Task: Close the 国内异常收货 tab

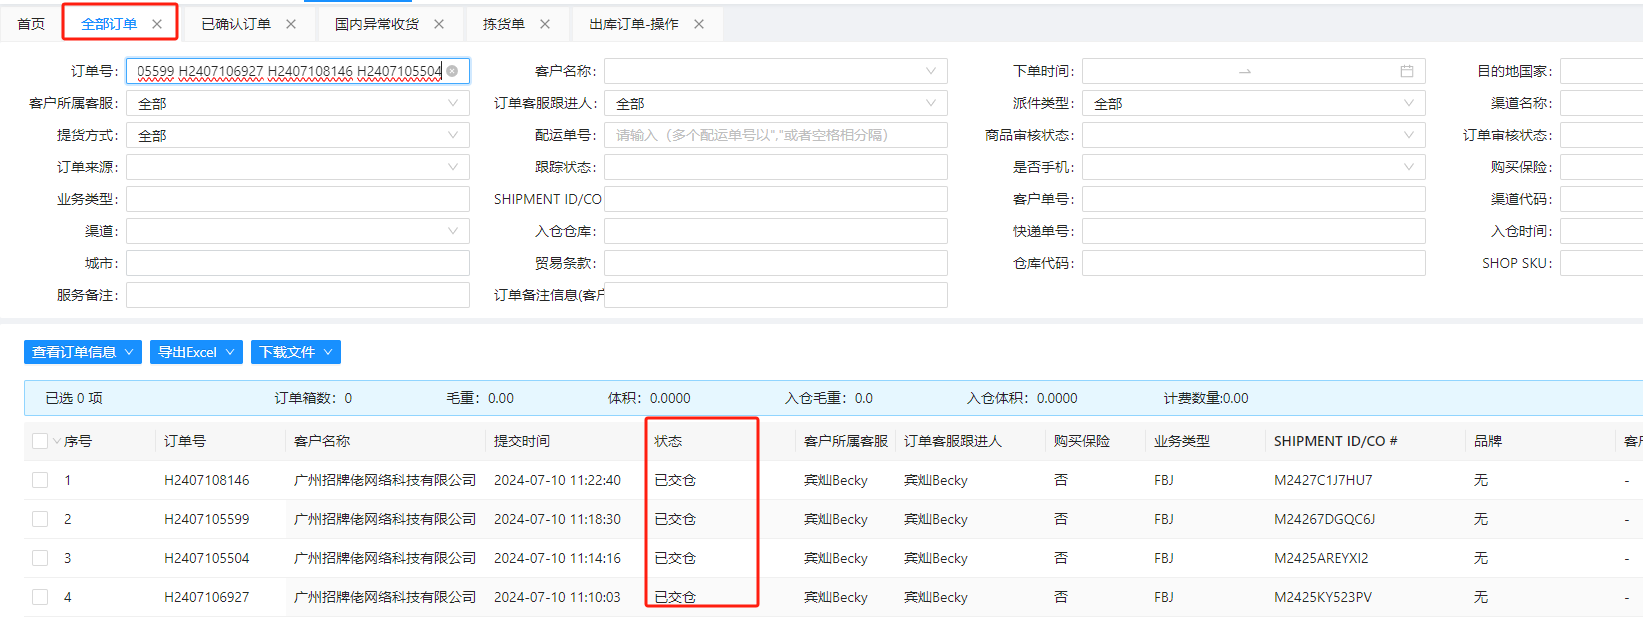Action: tap(439, 24)
